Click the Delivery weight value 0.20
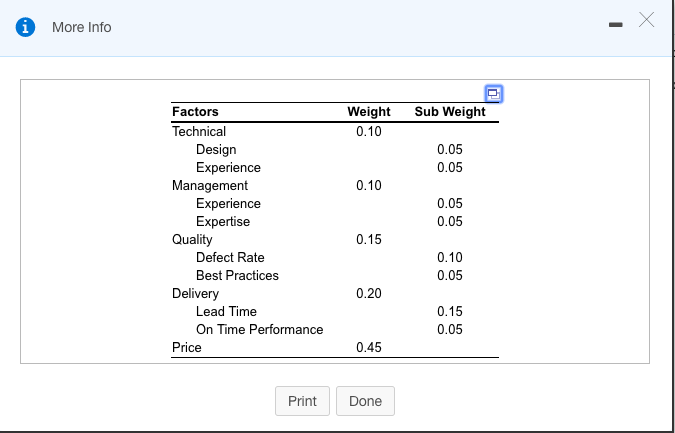Image resolution: width=675 pixels, height=433 pixels. pyautogui.click(x=369, y=294)
